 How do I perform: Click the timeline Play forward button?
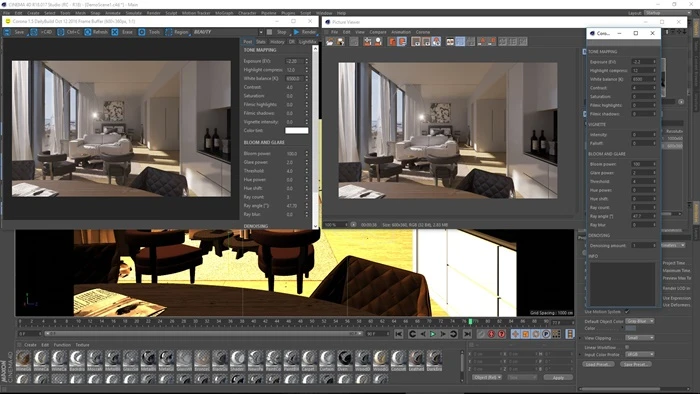(433, 334)
